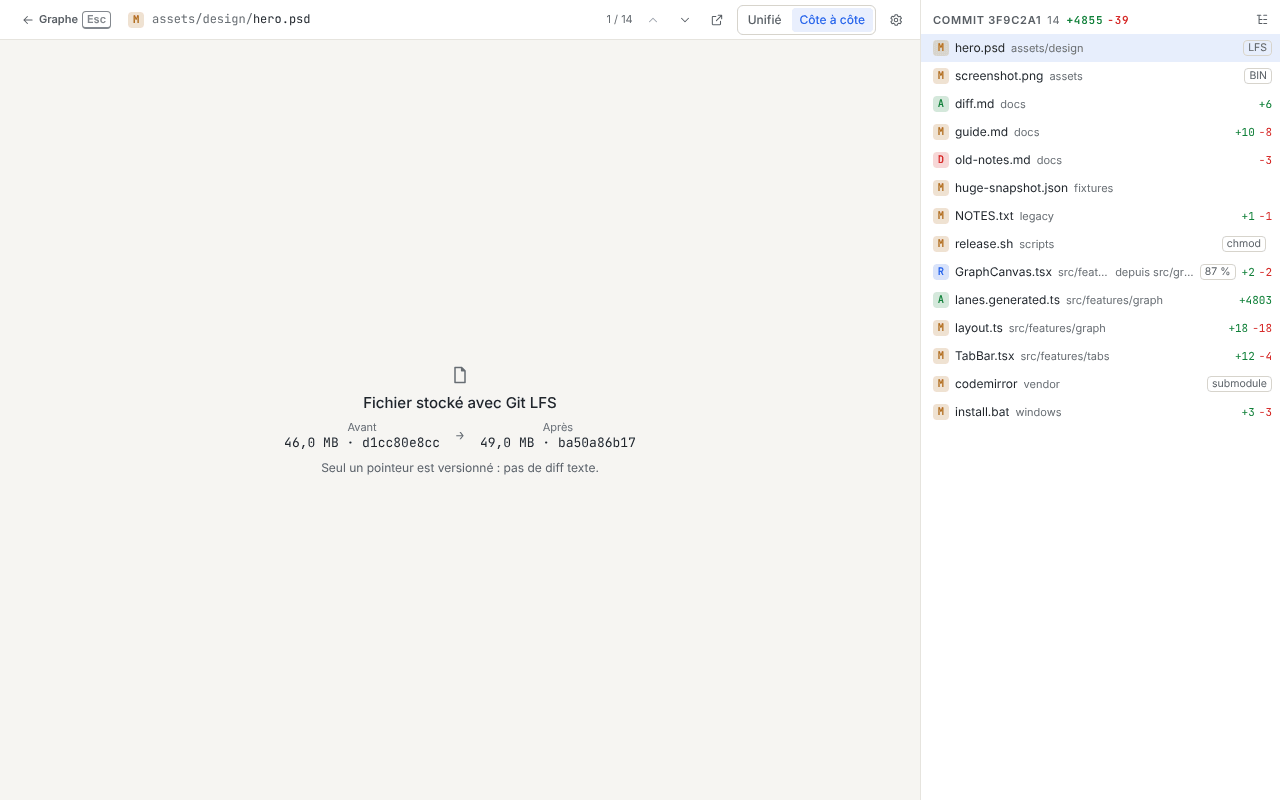Open file externally with arrow-box icon
This screenshot has width=1280, height=800.
[x=717, y=20]
